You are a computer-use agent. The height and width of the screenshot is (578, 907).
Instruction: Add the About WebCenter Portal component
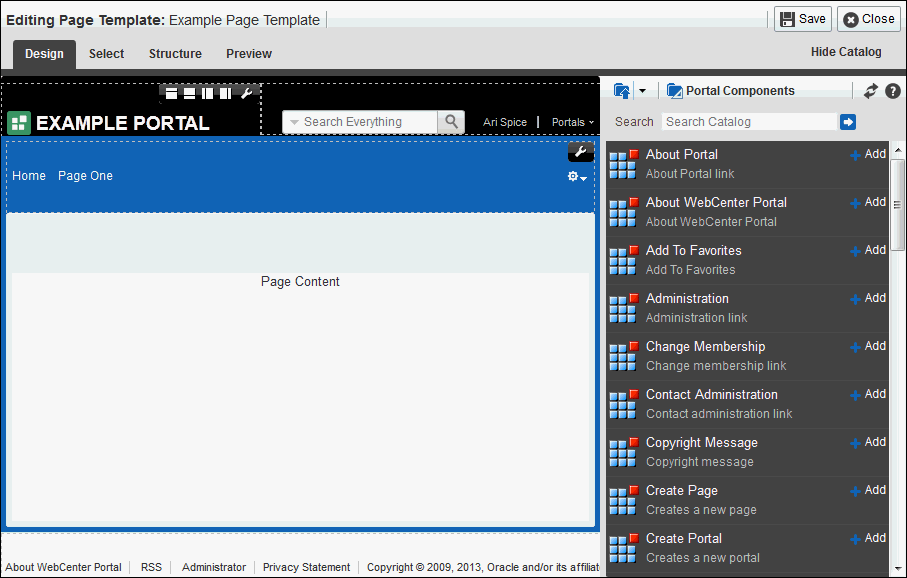868,203
